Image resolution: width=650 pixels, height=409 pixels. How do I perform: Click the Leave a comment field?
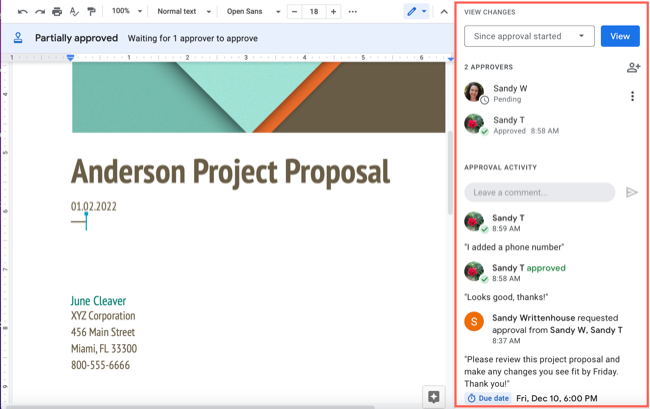(x=539, y=192)
